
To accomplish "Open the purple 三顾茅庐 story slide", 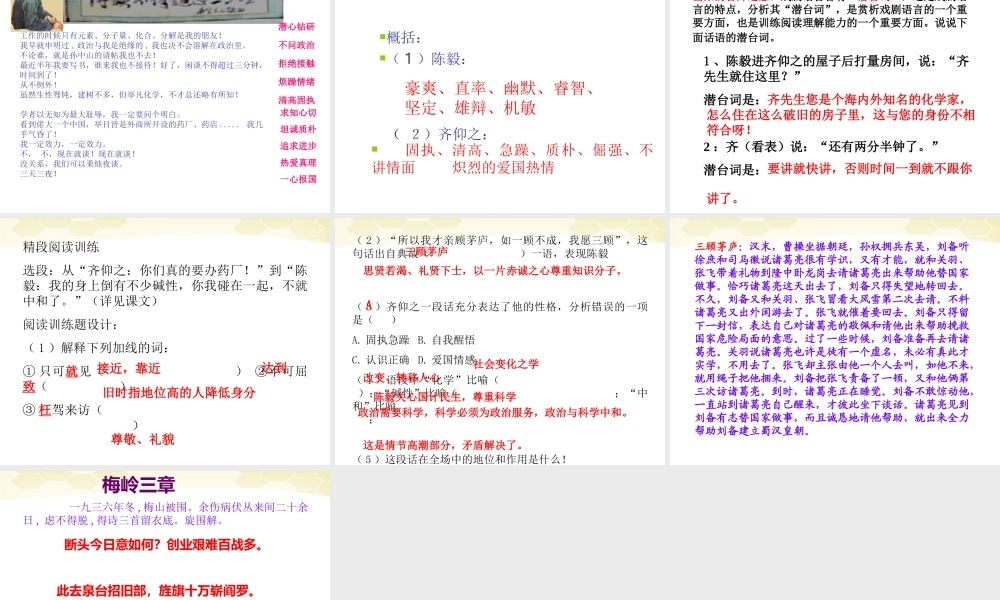I will 834,341.
